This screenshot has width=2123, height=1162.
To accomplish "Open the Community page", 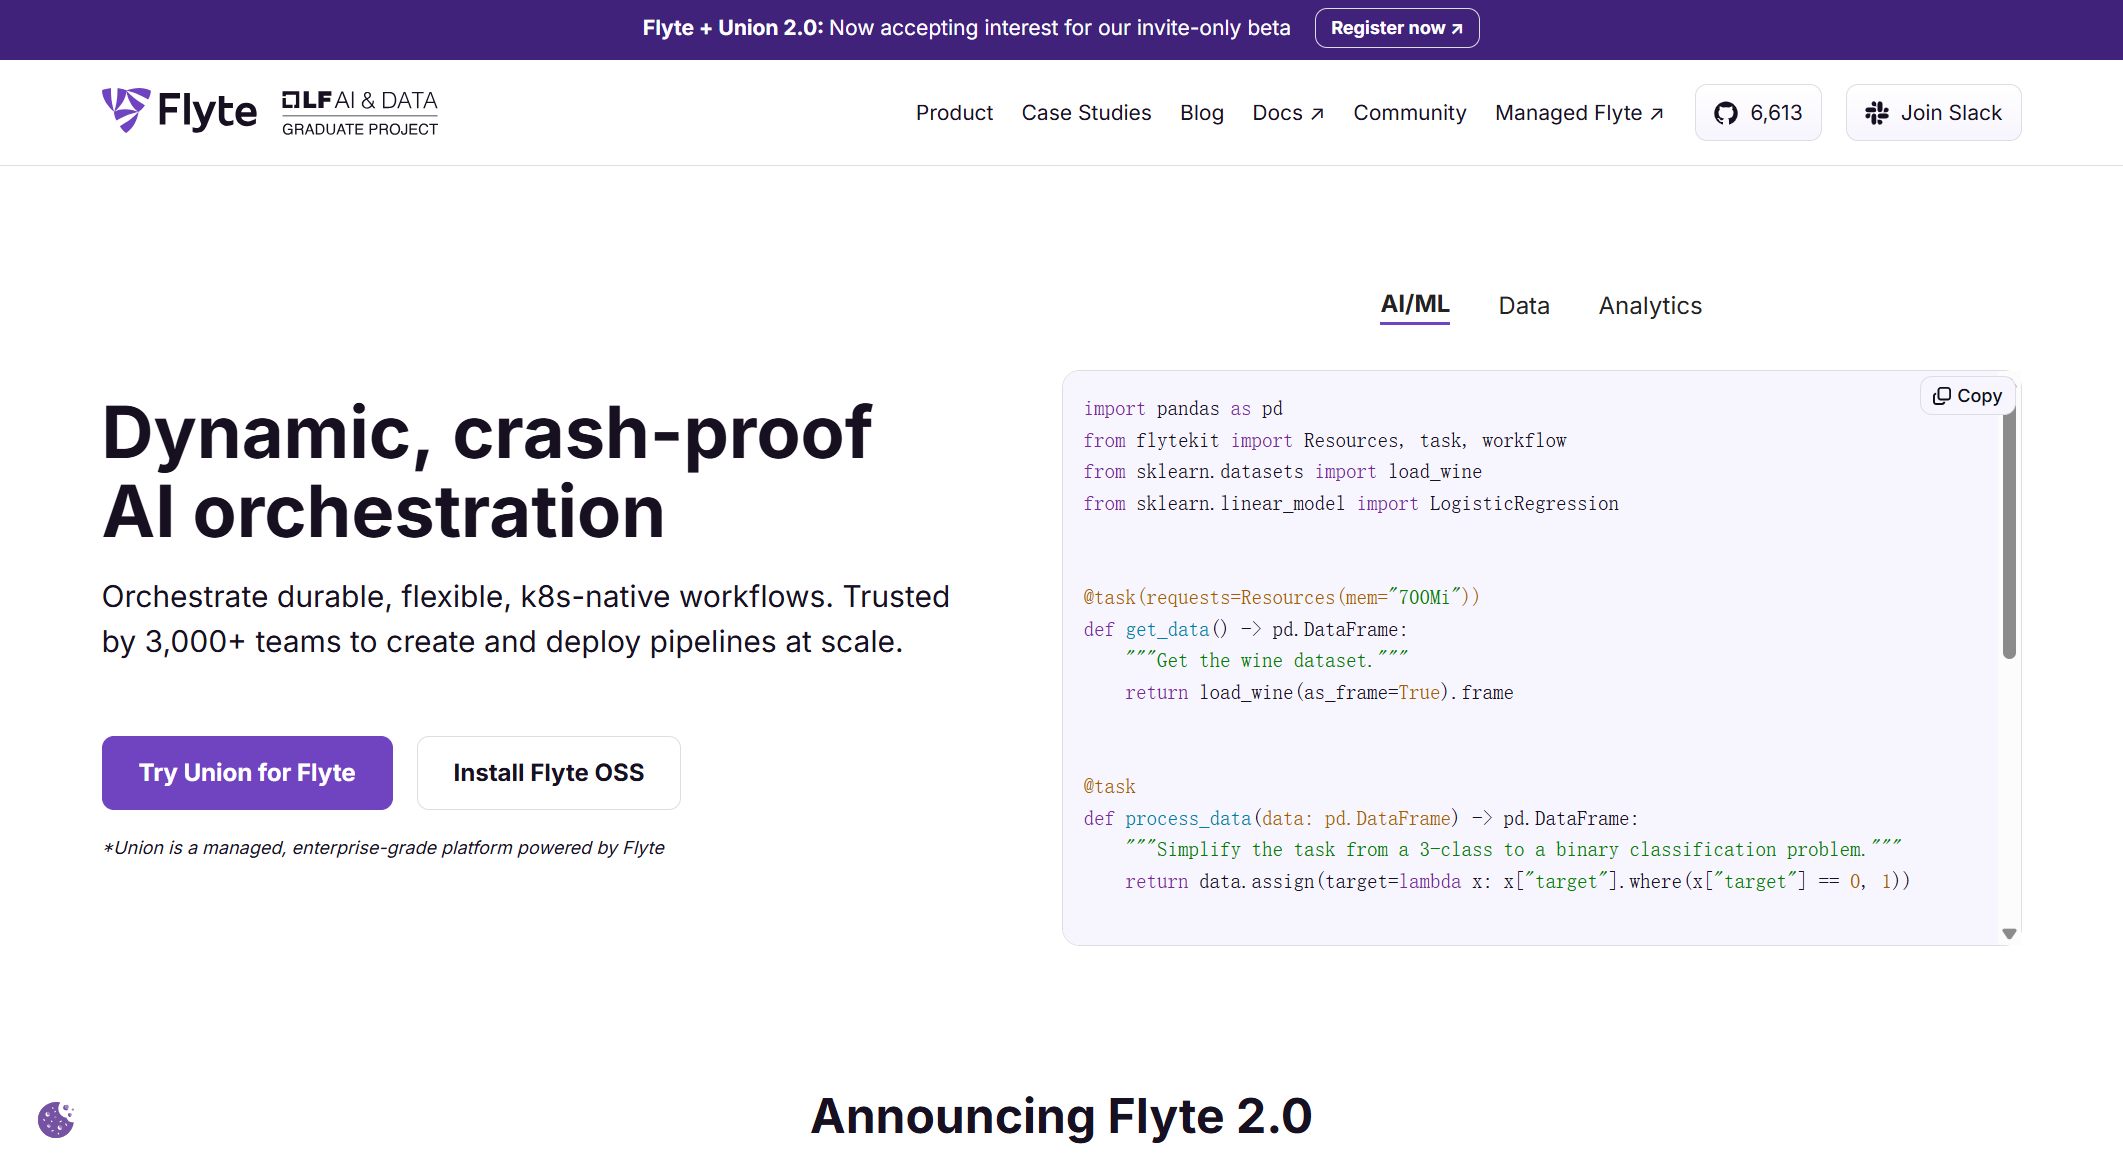I will [x=1409, y=113].
